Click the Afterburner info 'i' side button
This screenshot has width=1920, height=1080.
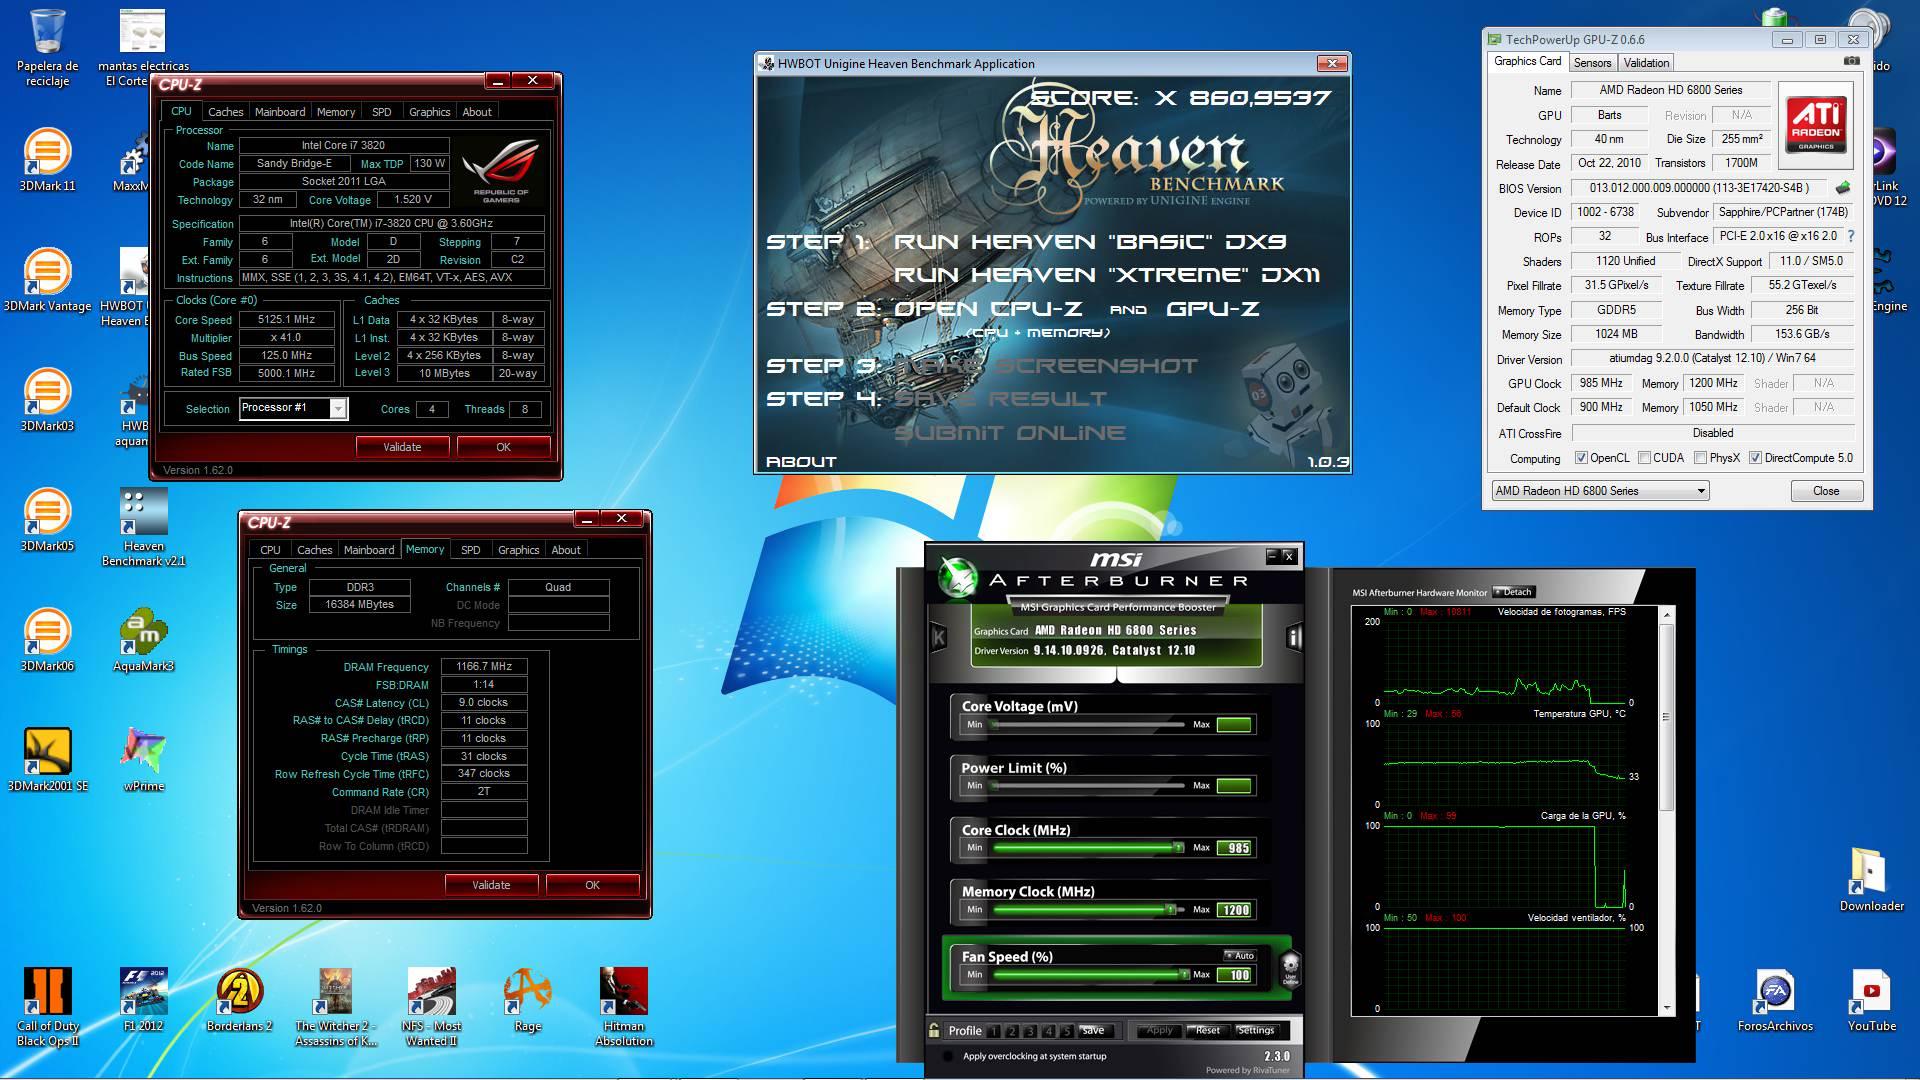(x=1294, y=637)
